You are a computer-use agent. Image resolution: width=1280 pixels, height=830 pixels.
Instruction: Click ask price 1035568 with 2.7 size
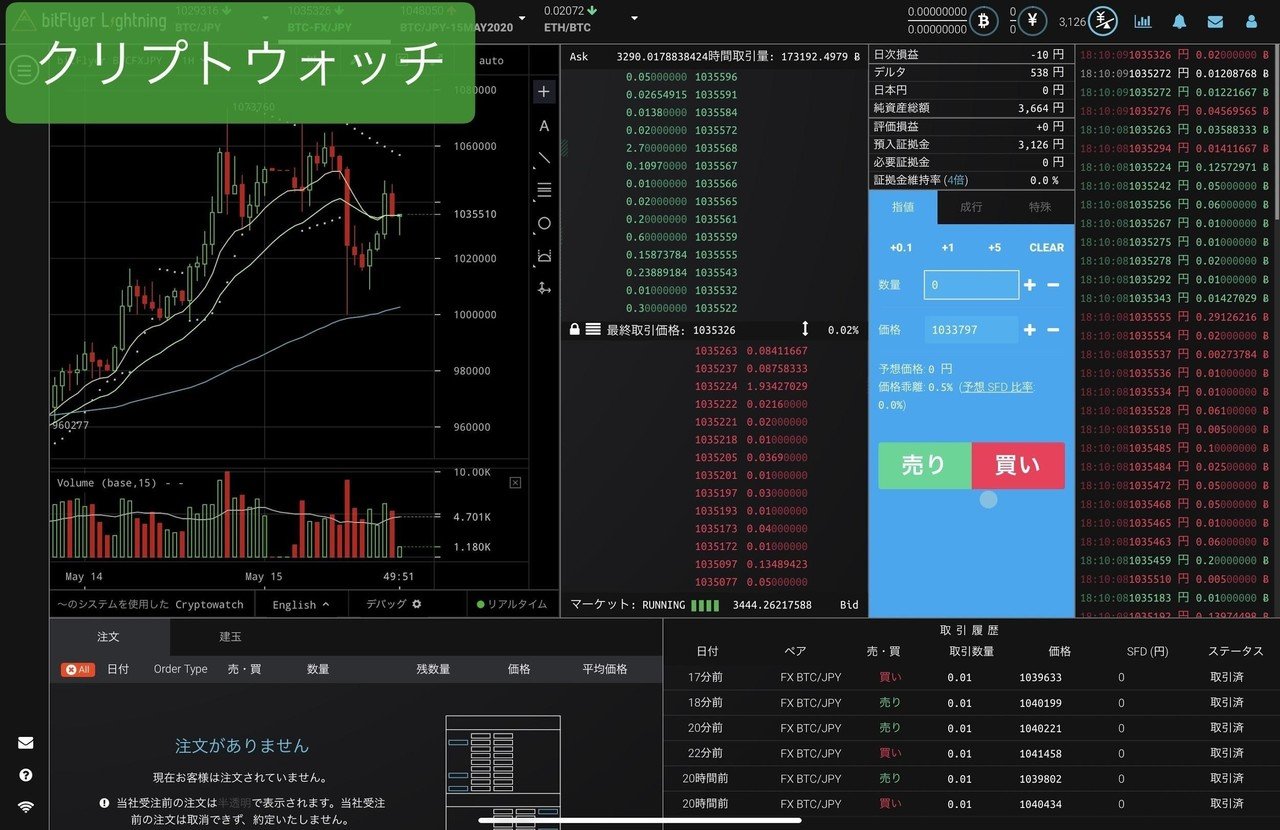[x=716, y=148]
